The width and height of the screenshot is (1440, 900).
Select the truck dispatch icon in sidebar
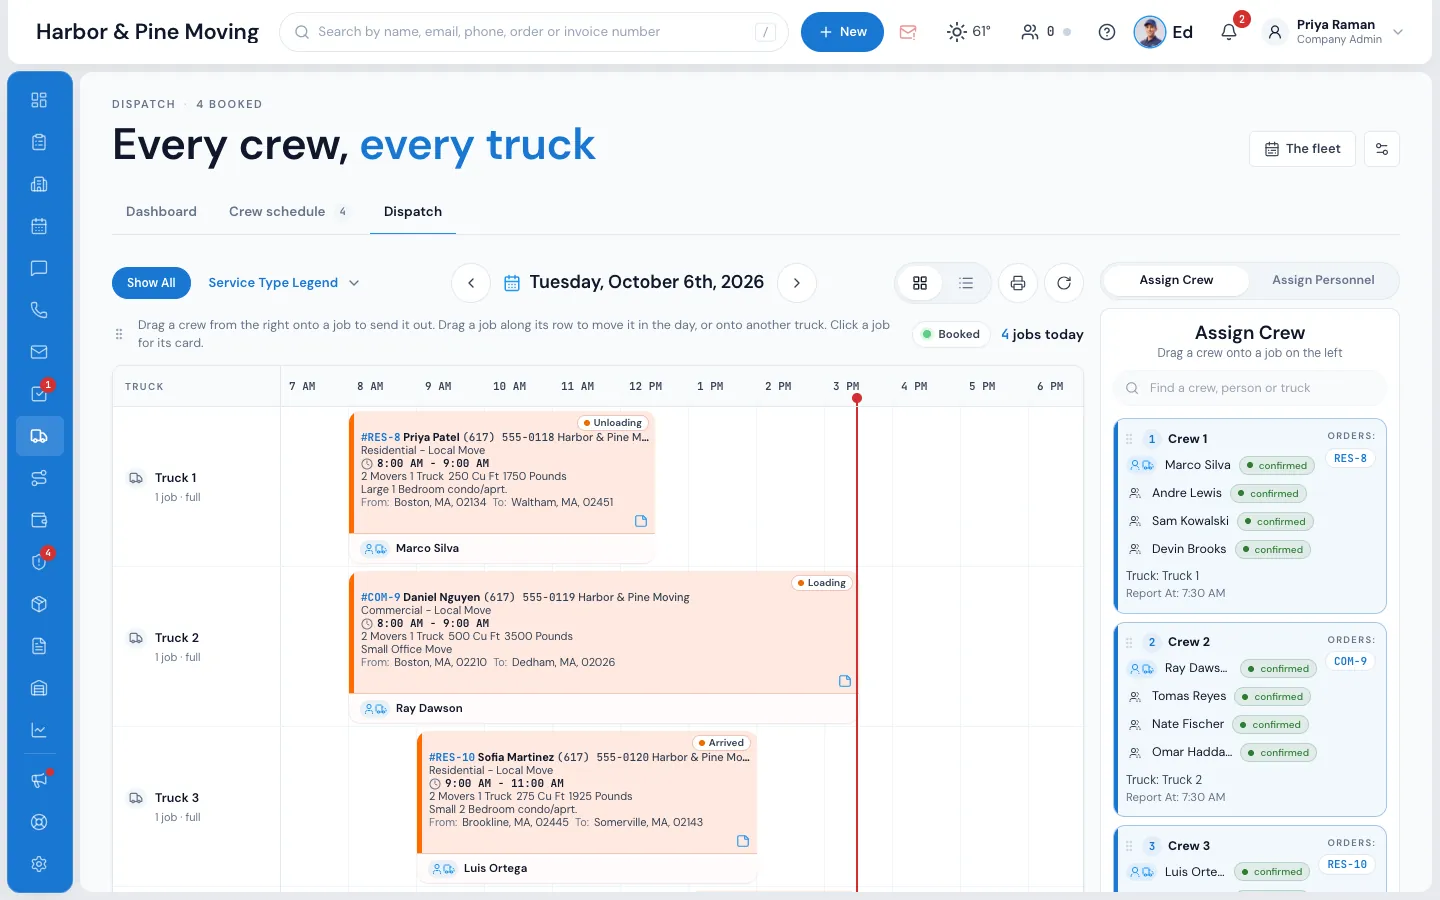[x=39, y=436]
